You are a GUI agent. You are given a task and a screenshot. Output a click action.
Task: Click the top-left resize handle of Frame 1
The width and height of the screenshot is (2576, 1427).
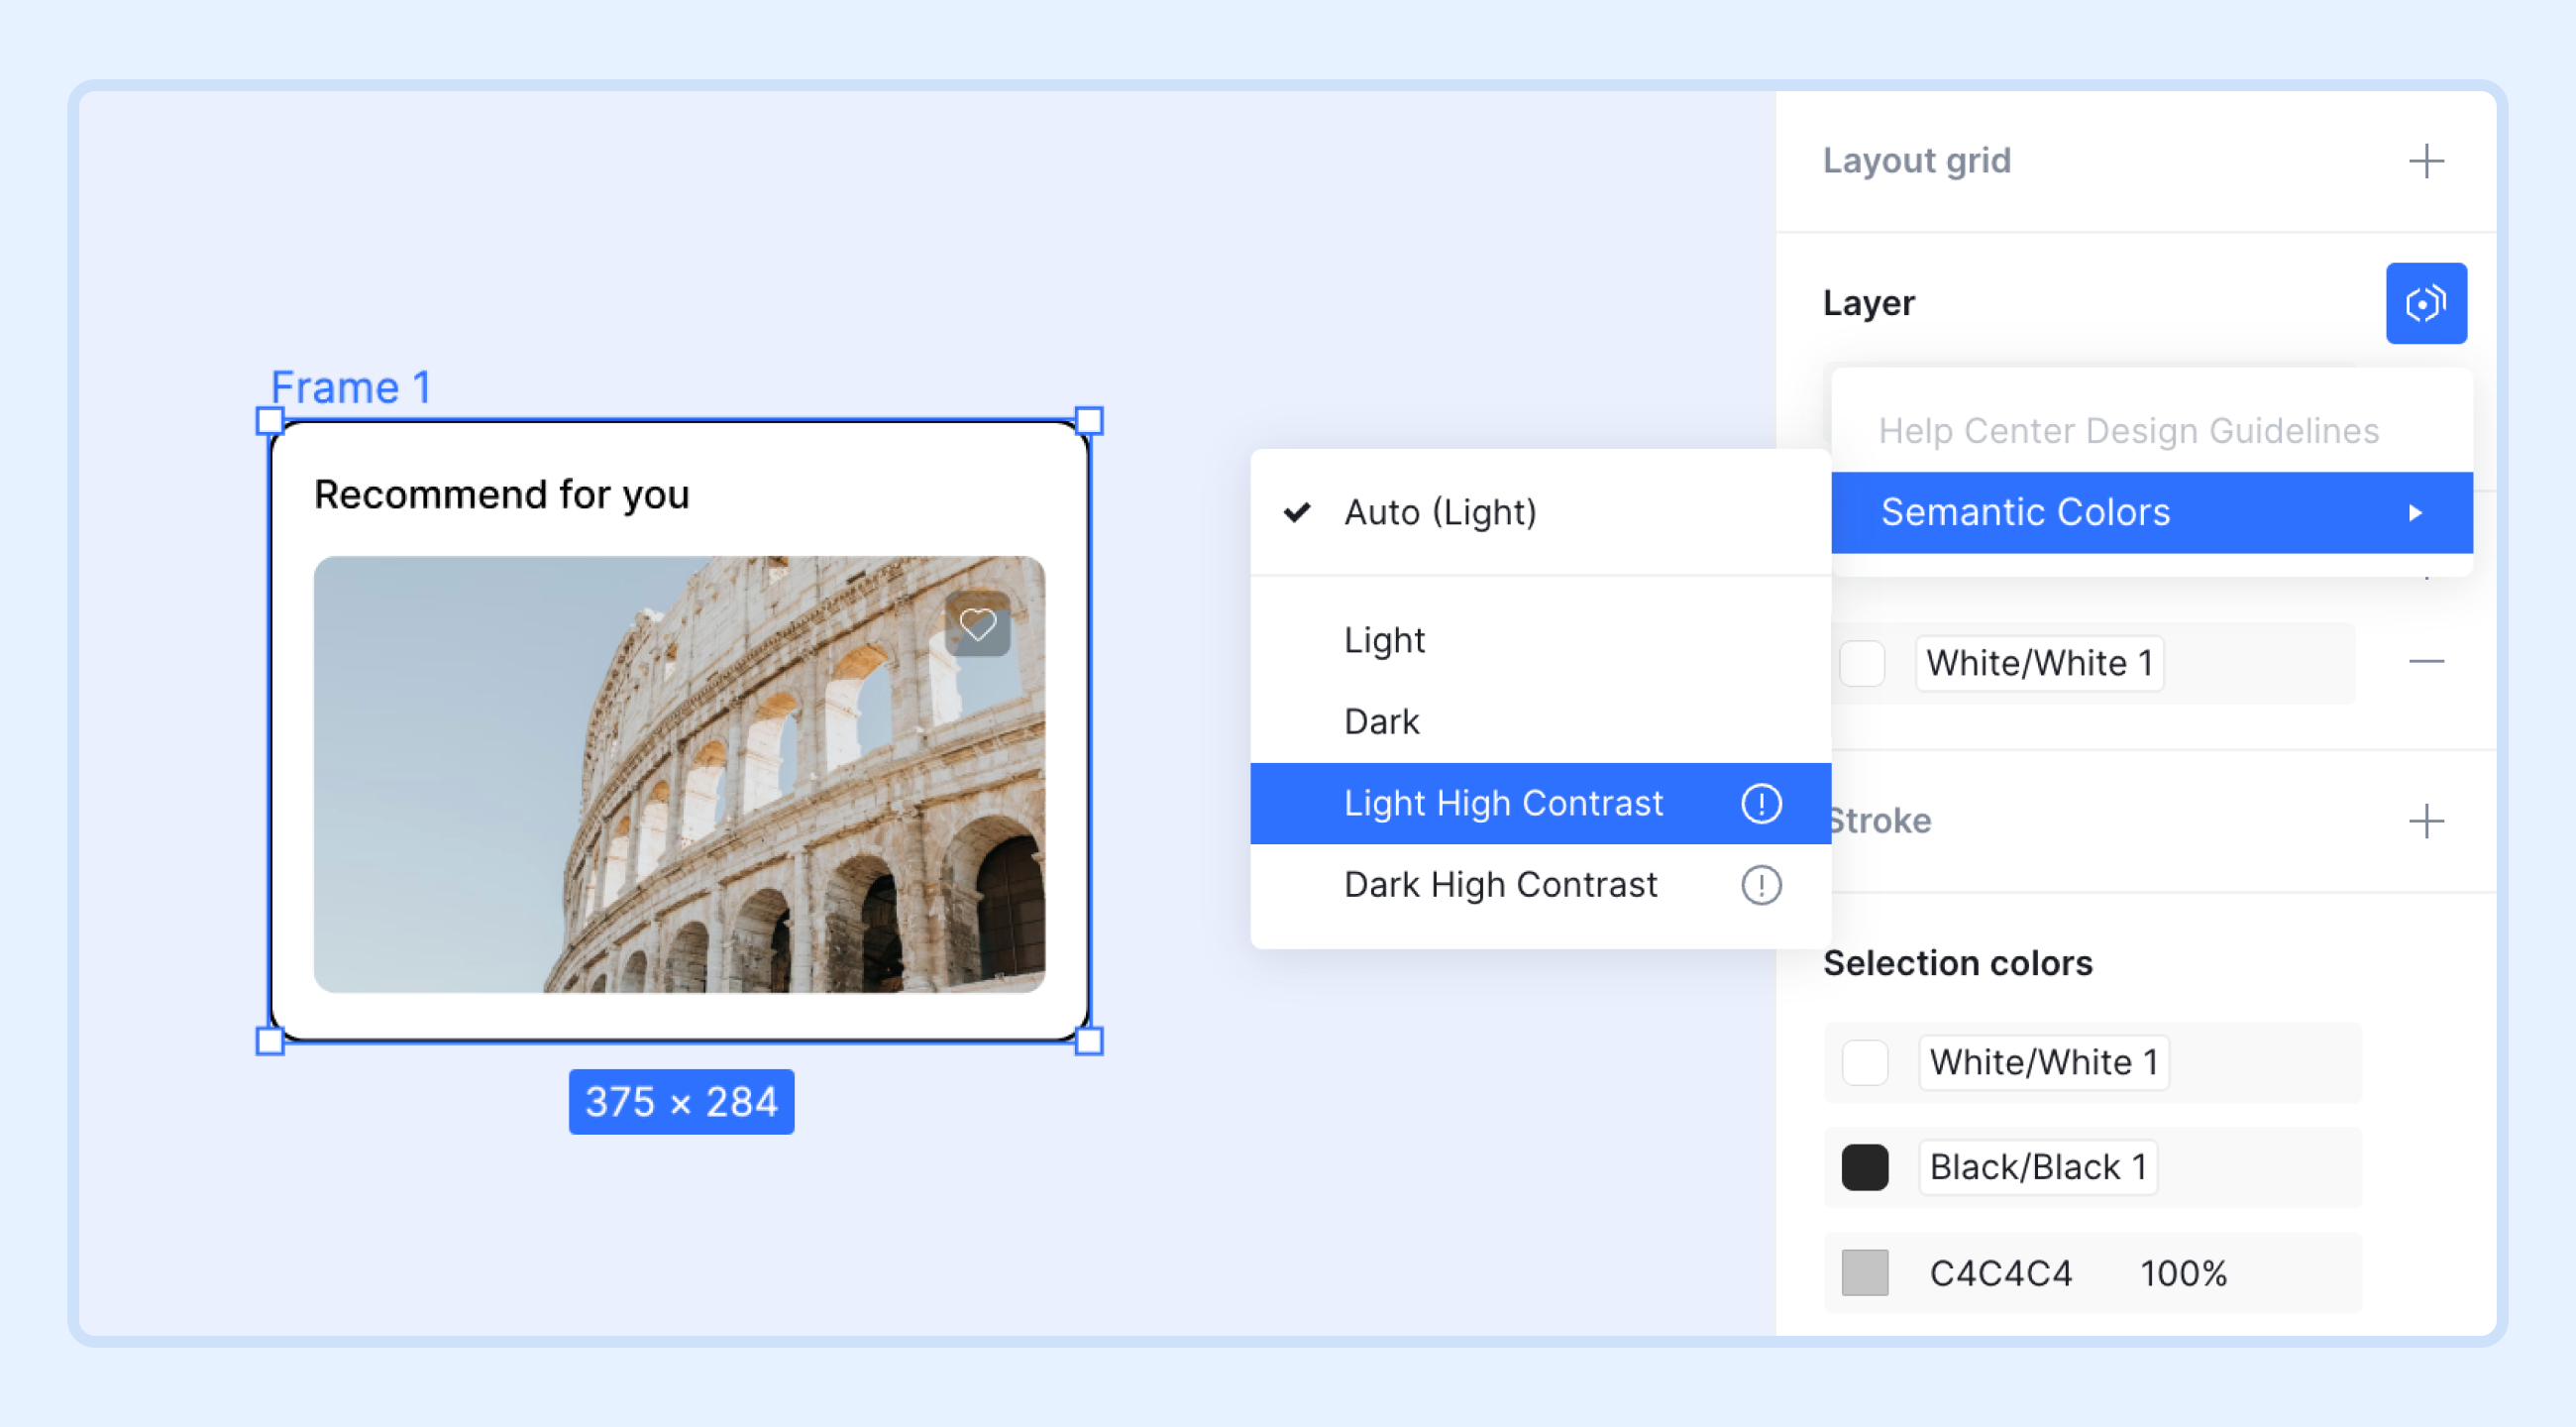(270, 420)
